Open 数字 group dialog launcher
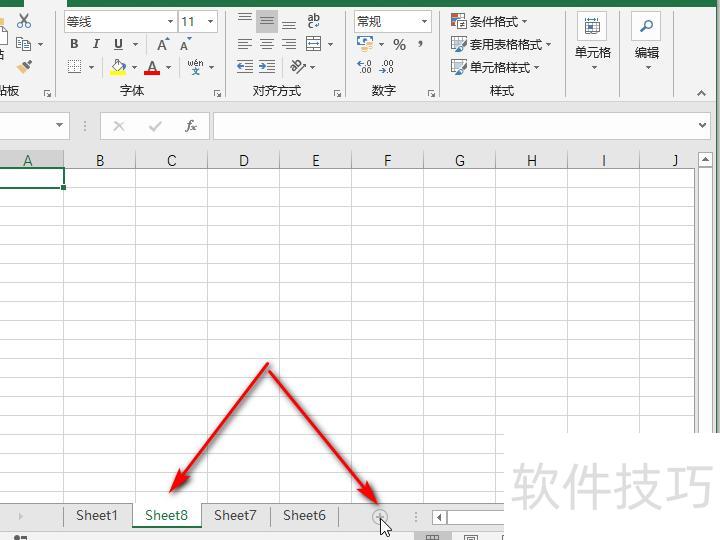The image size is (720, 540). click(431, 94)
